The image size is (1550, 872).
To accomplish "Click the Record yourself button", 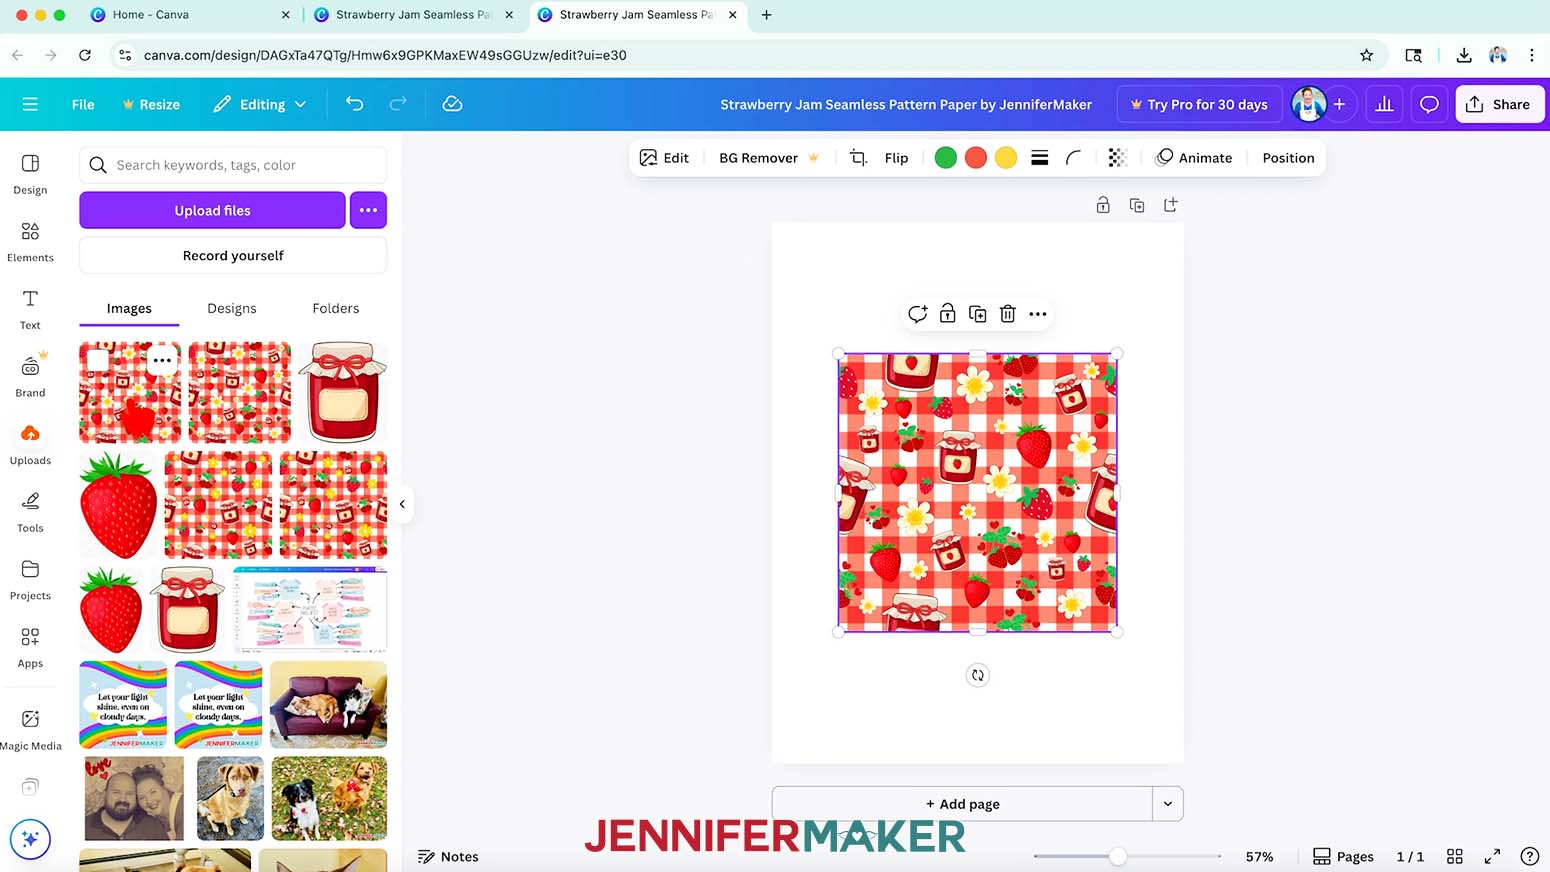I will (233, 255).
